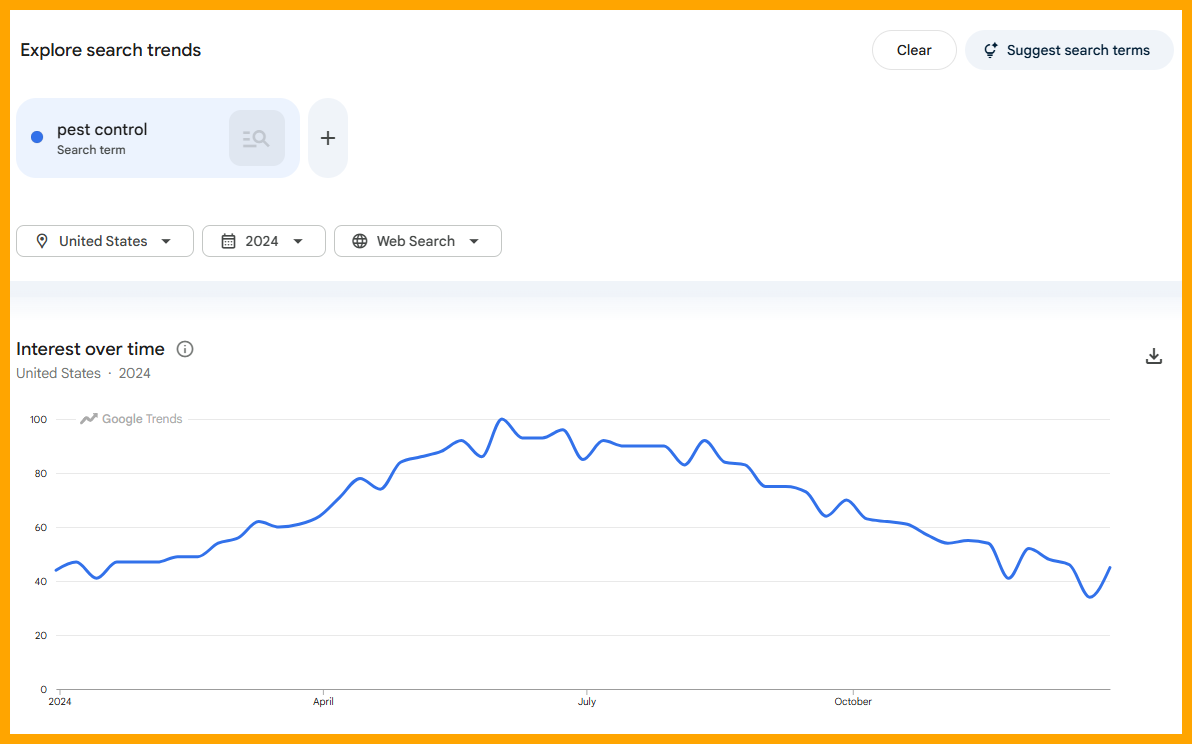
Task: Add a comparison term using the plus icon
Action: pyautogui.click(x=327, y=137)
